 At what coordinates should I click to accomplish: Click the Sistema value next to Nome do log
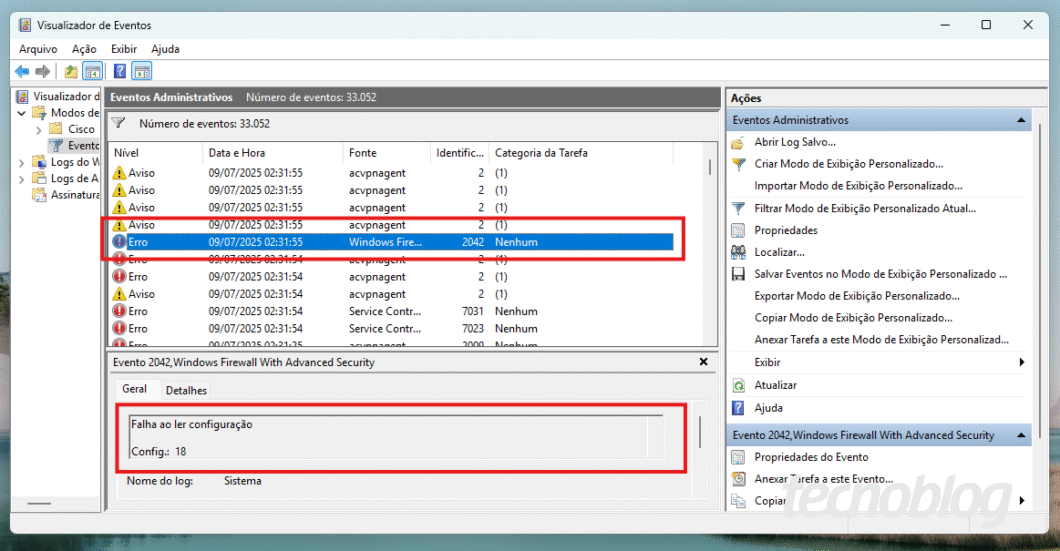pos(243,481)
